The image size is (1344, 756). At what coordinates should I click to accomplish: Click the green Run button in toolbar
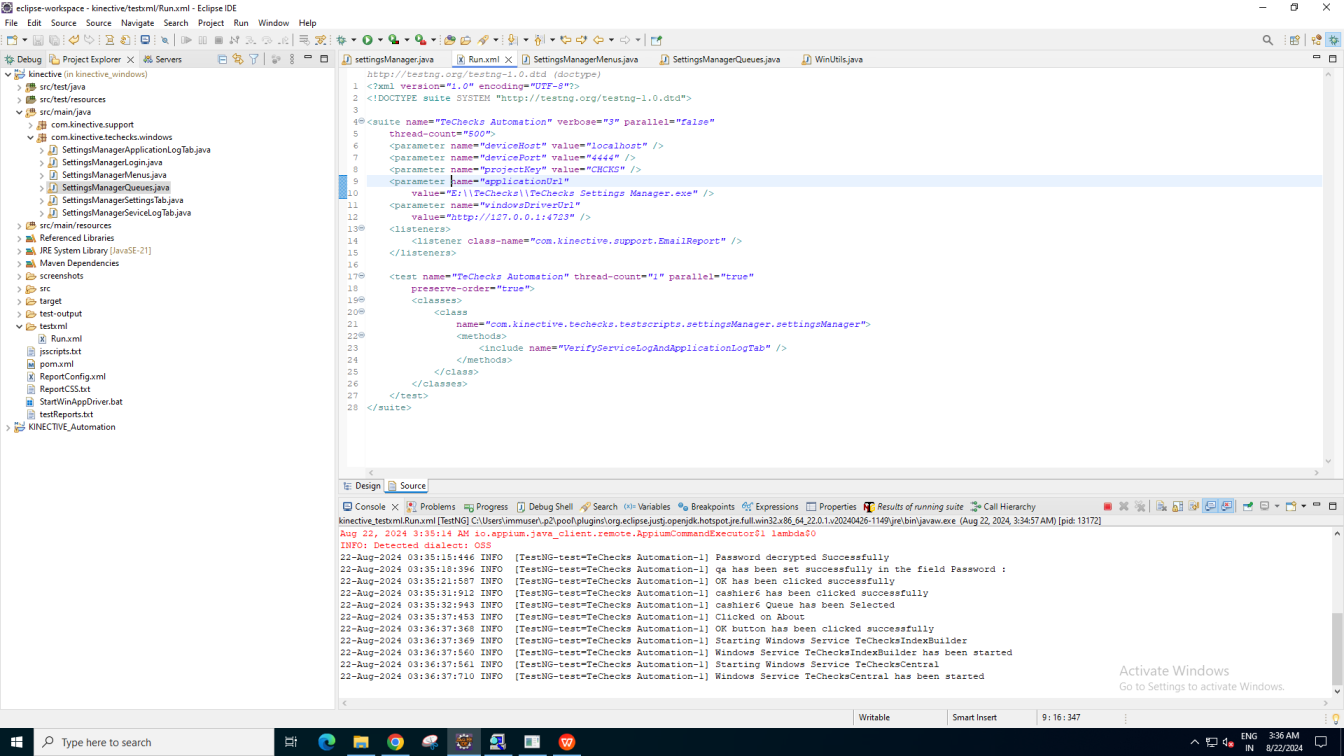click(367, 40)
